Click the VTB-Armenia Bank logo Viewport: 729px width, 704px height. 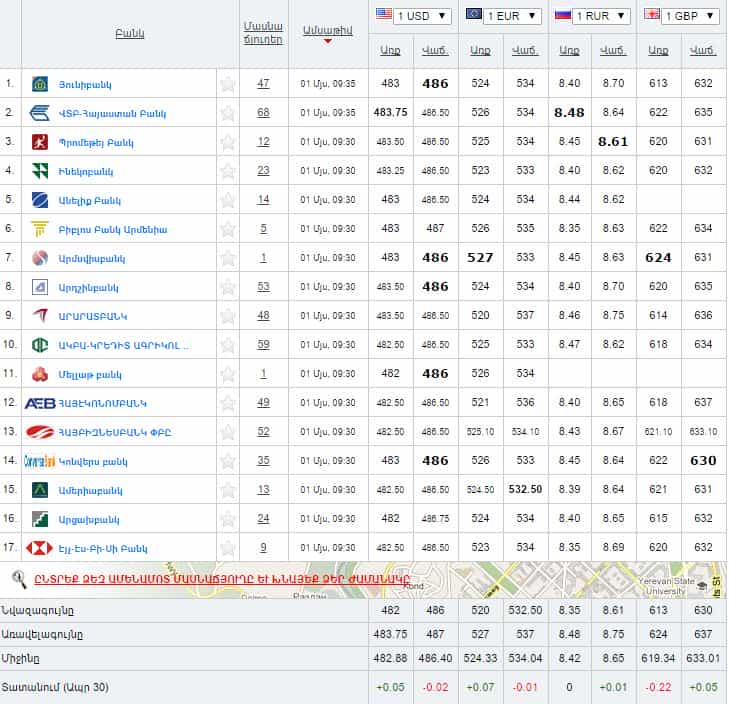[40, 113]
